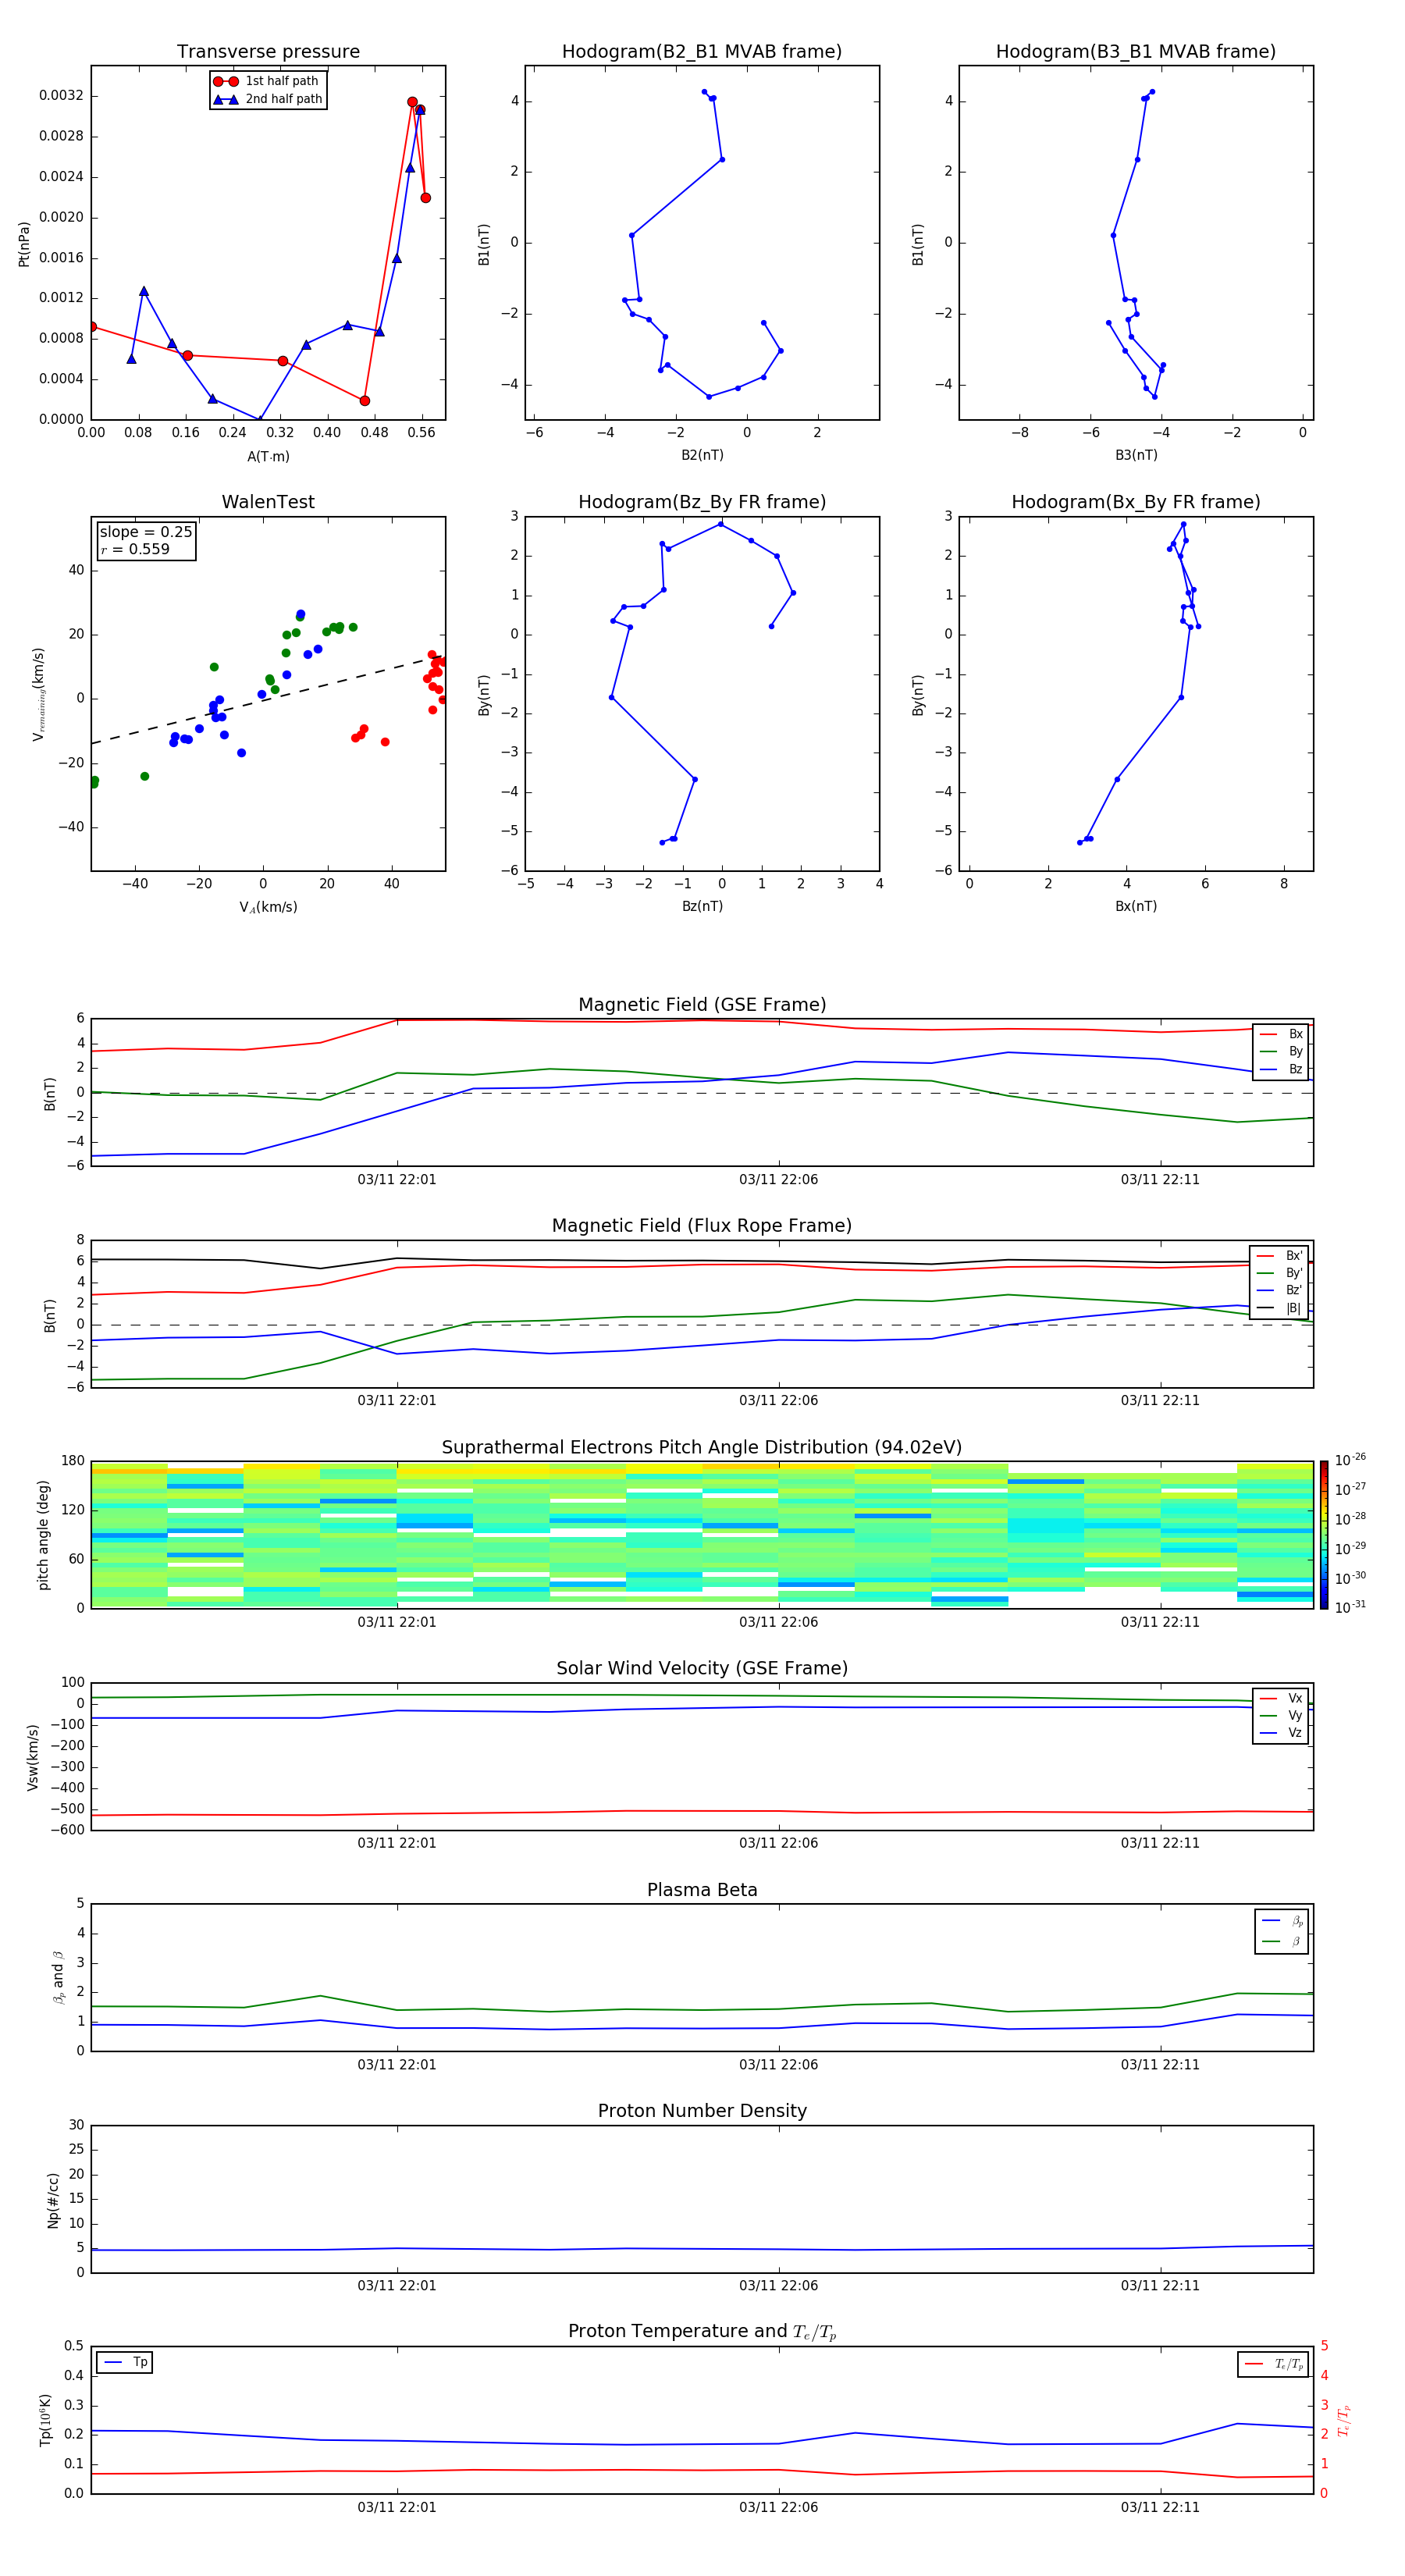The image size is (1405, 2576).
Task: Click the '|B|' entry in Flux Rope legend
Action: pos(1280,1308)
